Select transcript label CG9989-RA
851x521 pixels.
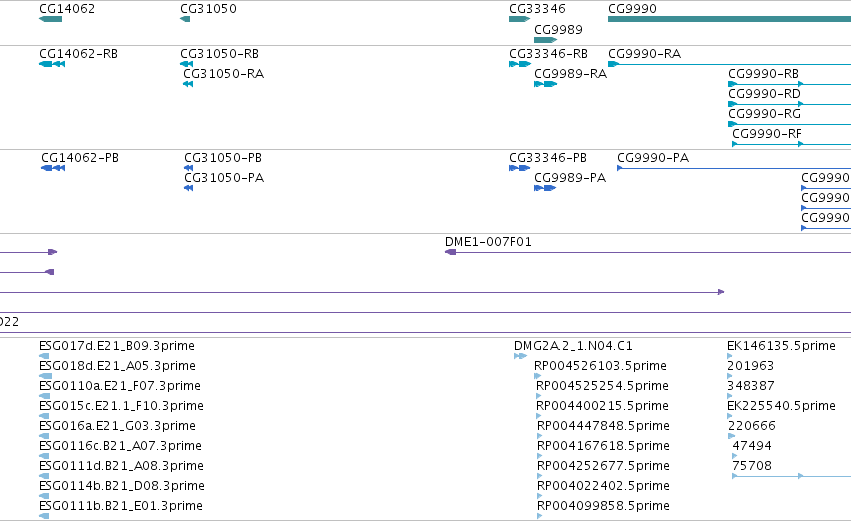570,74
